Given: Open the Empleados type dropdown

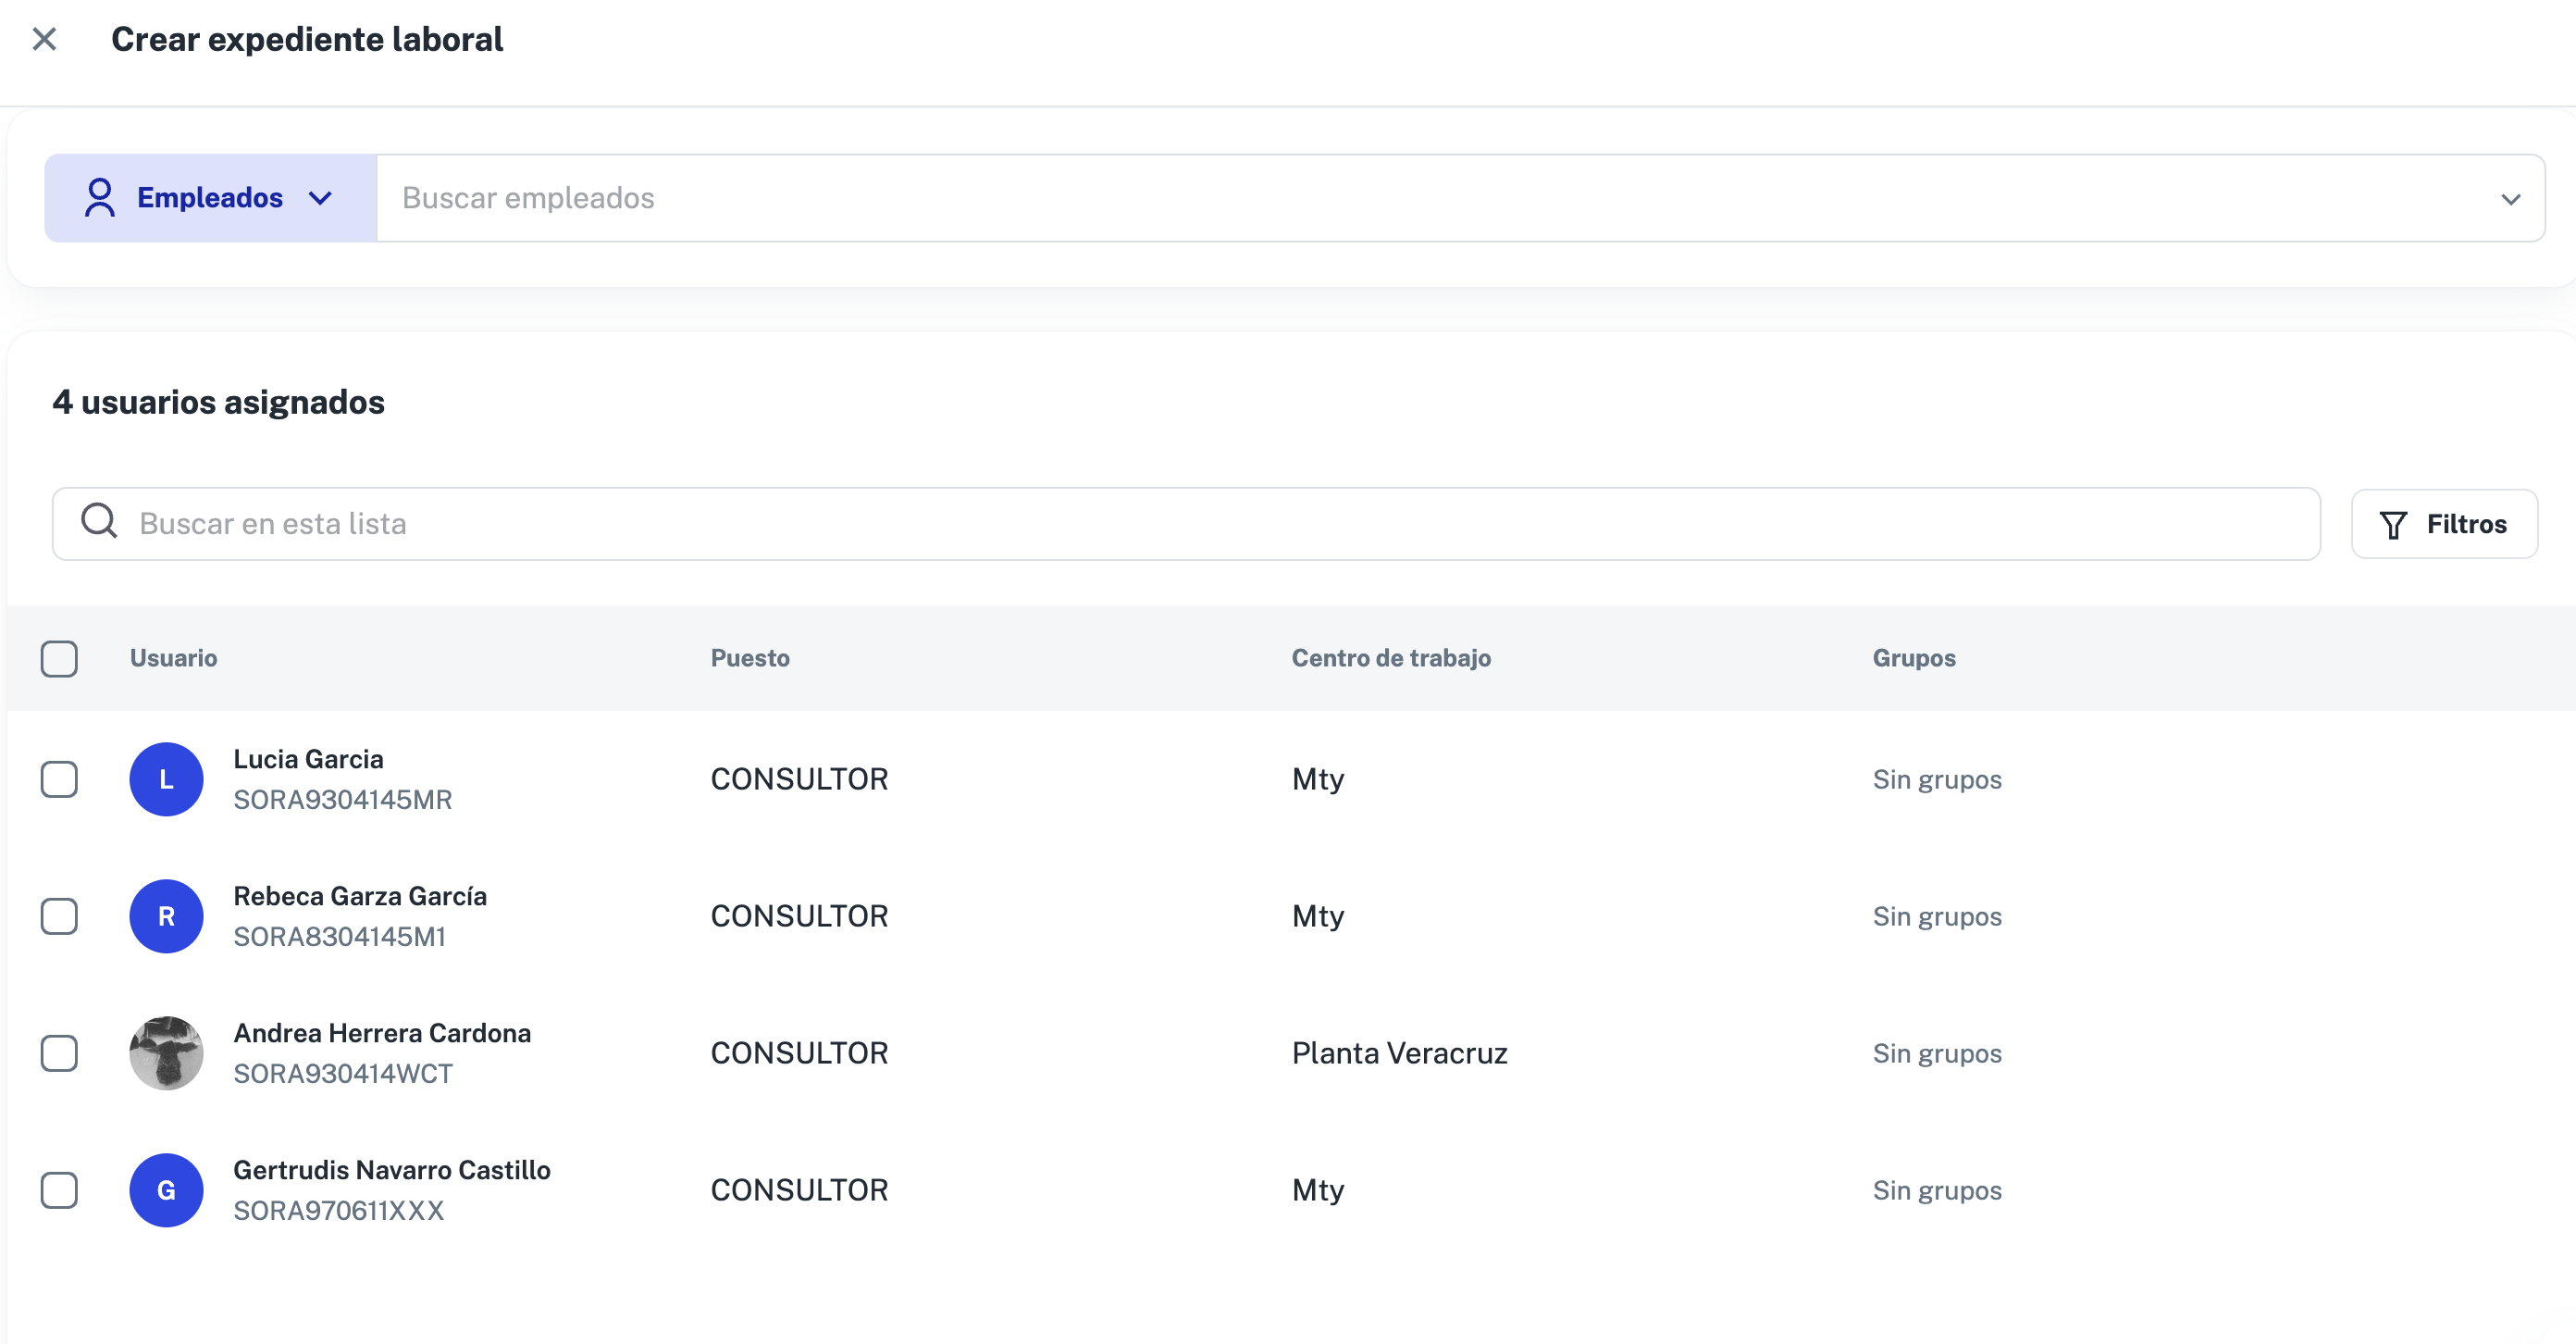Looking at the screenshot, I should pyautogui.click(x=210, y=198).
